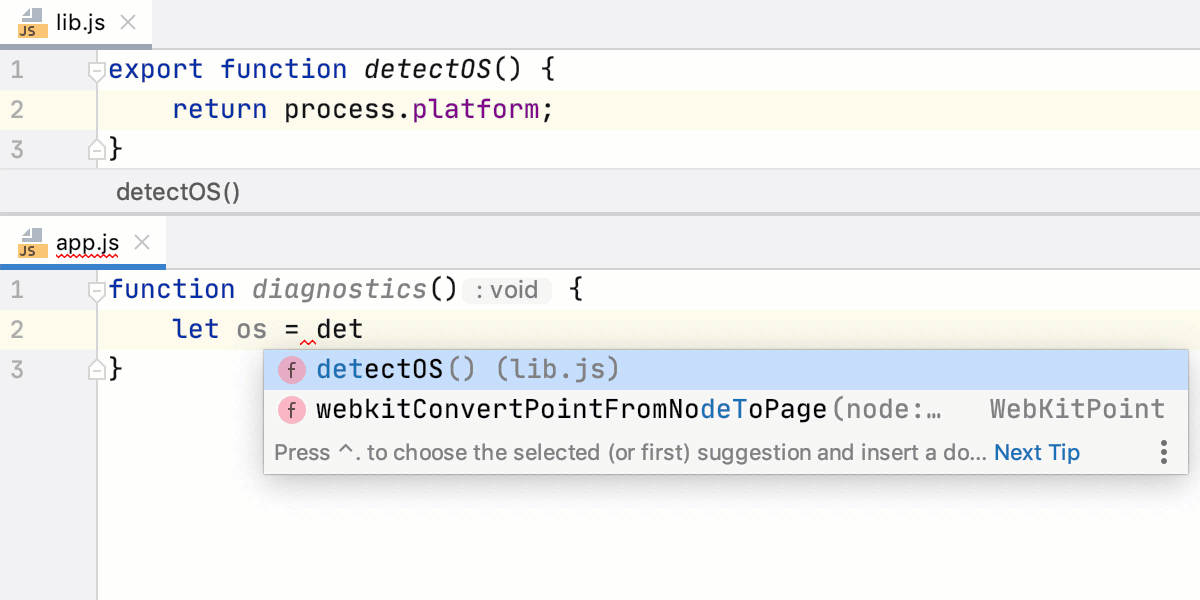
Task: Switch to the app.js editor tab
Action: point(88,242)
